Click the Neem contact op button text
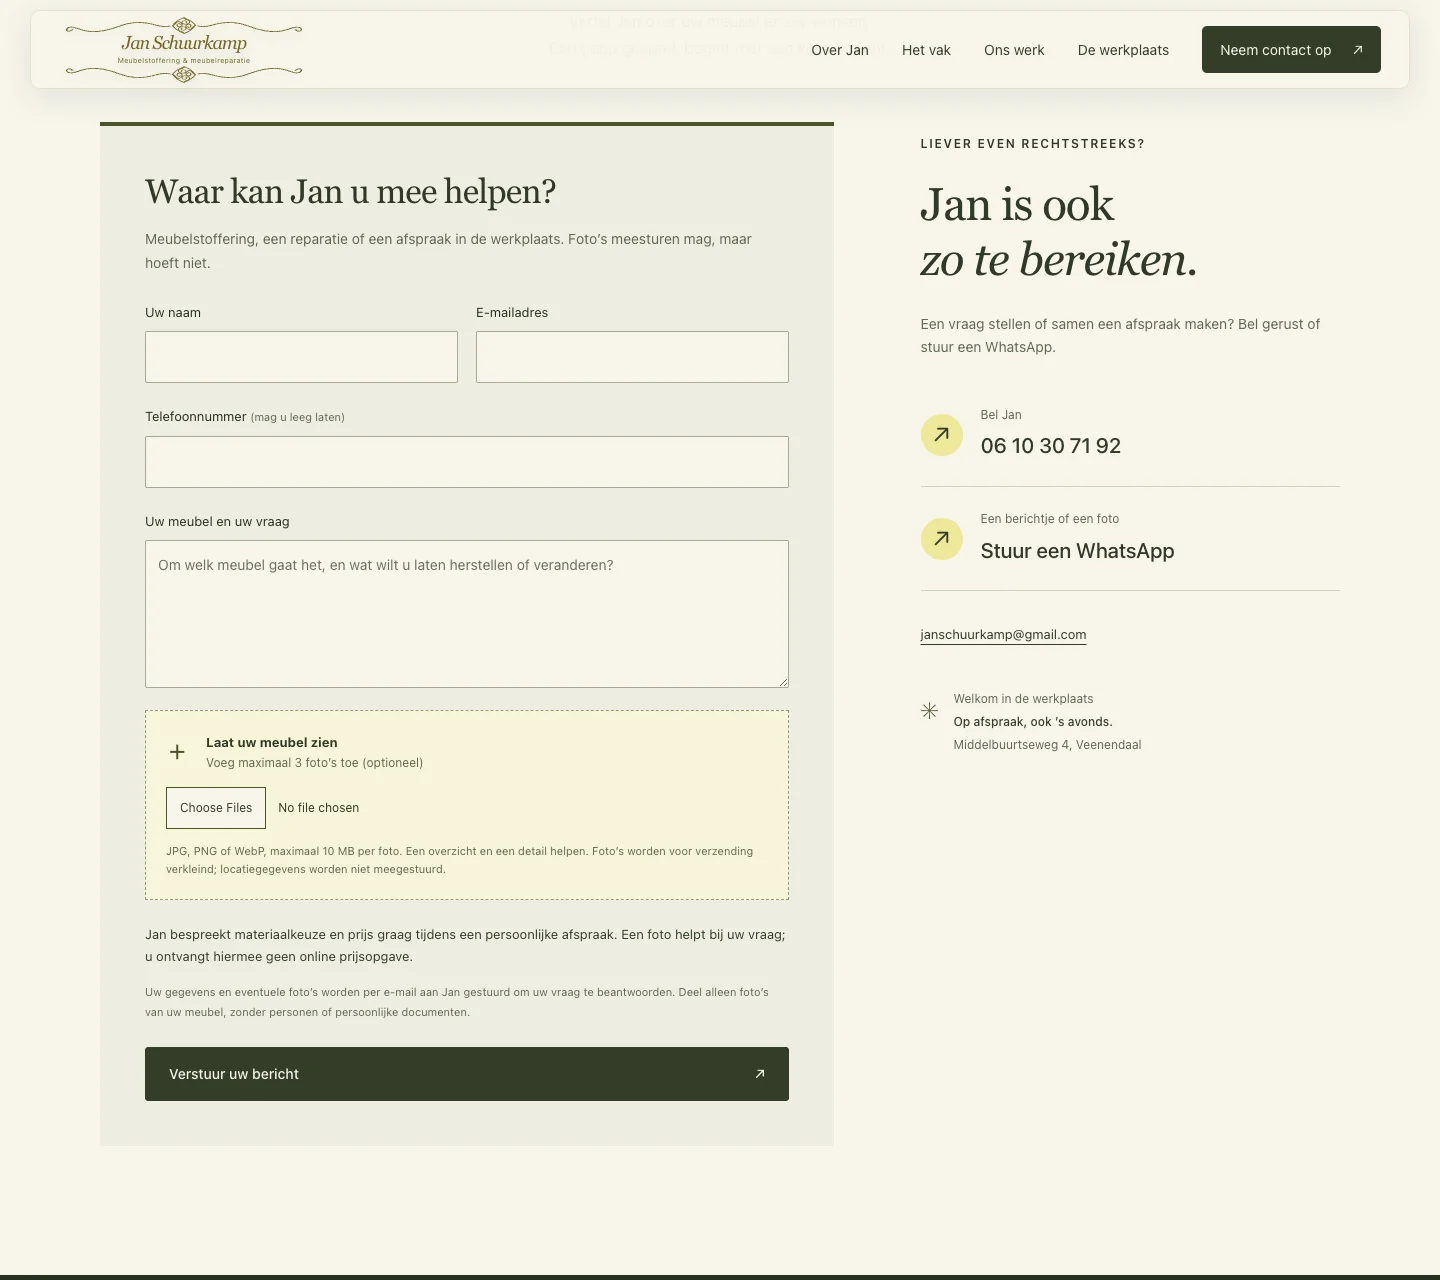The height and width of the screenshot is (1280, 1440). [x=1275, y=50]
